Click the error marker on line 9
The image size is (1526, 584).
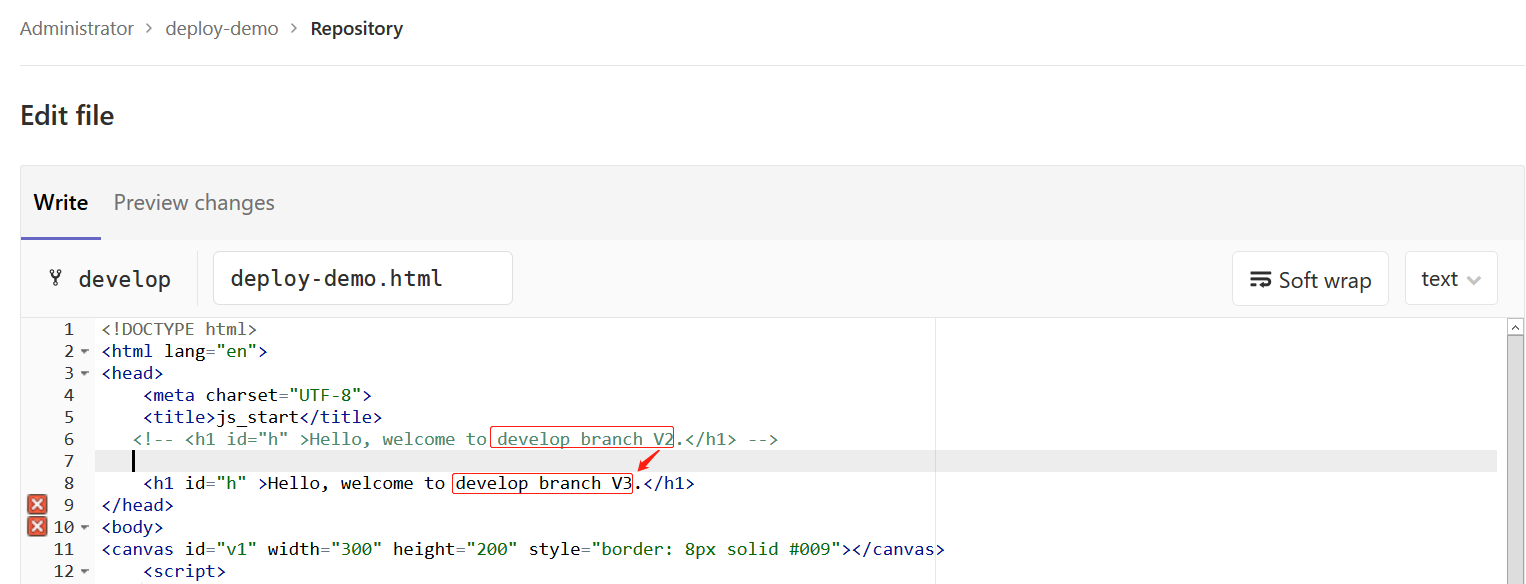pyautogui.click(x=37, y=505)
